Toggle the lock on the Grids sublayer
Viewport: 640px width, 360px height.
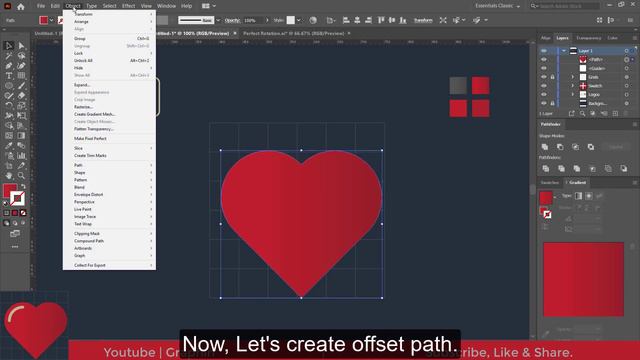(x=552, y=77)
